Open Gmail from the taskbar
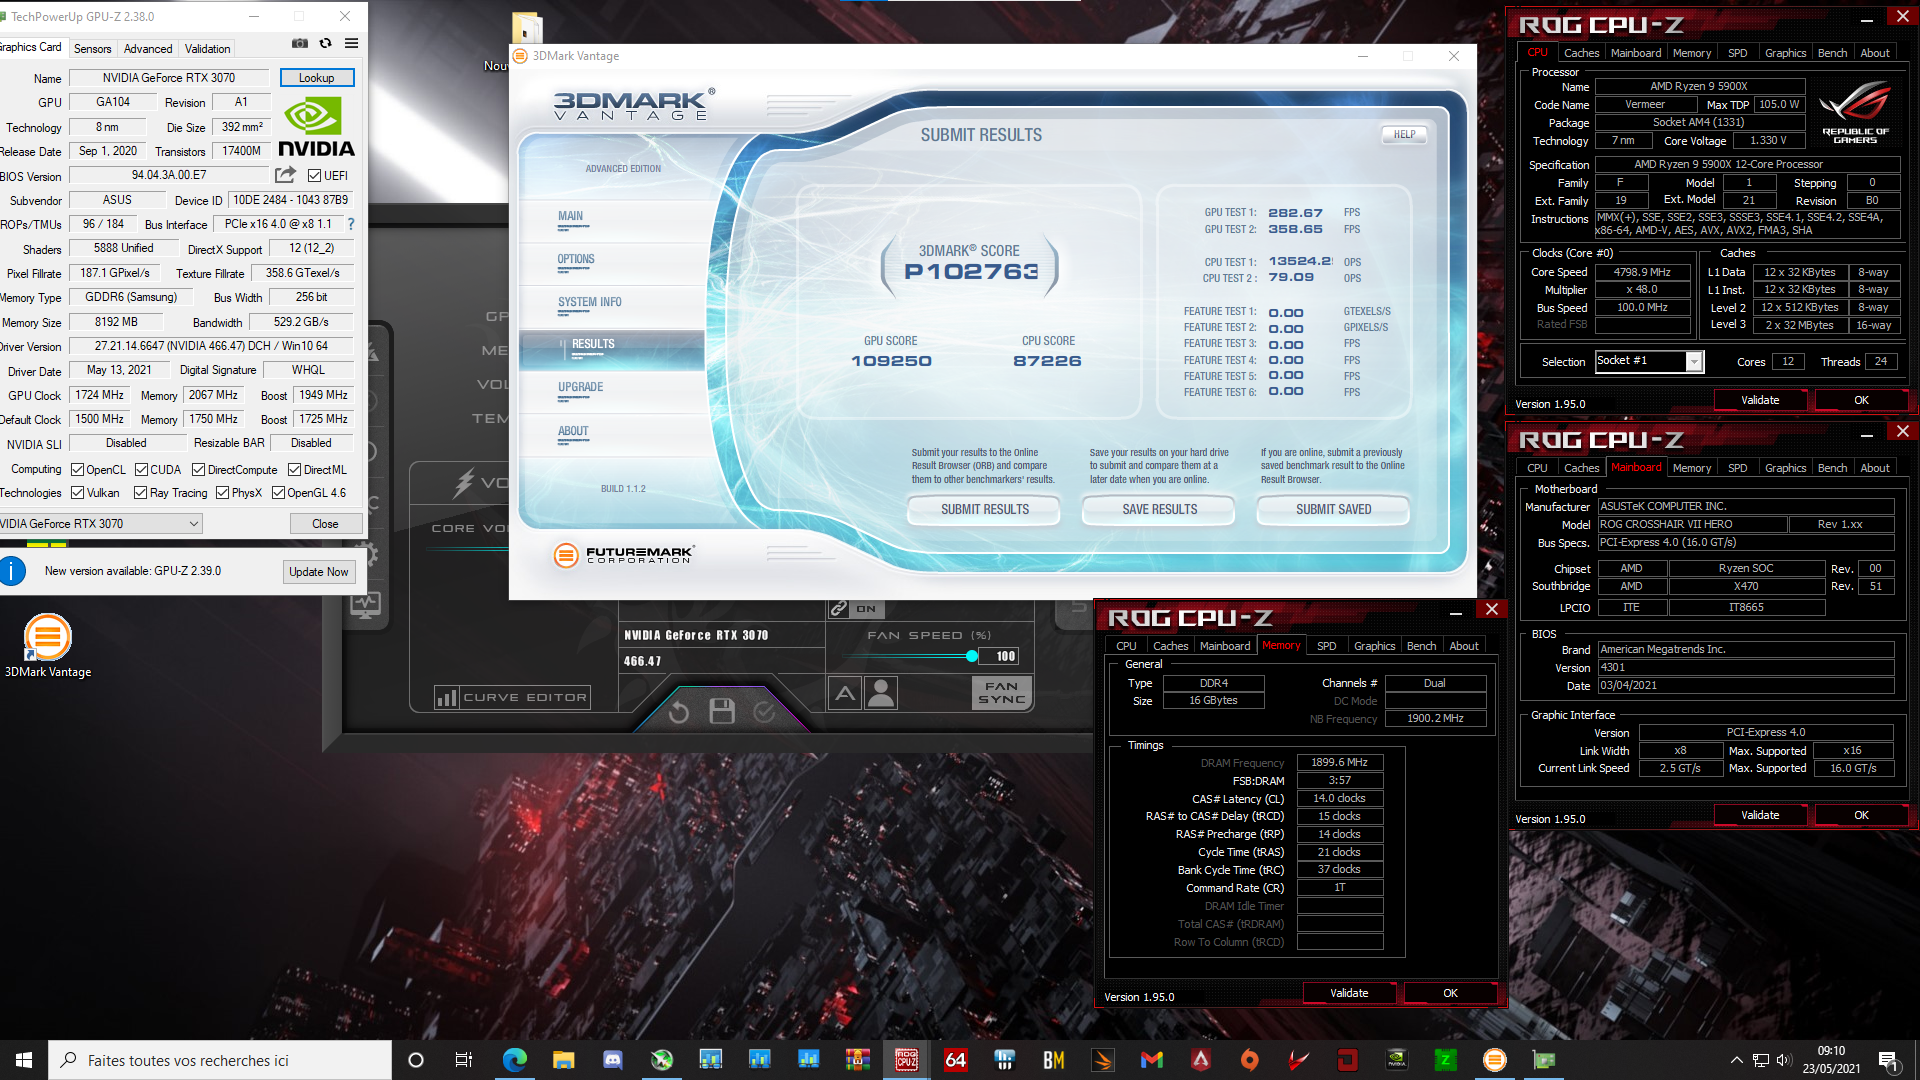The width and height of the screenshot is (1920, 1080). point(1152,1060)
